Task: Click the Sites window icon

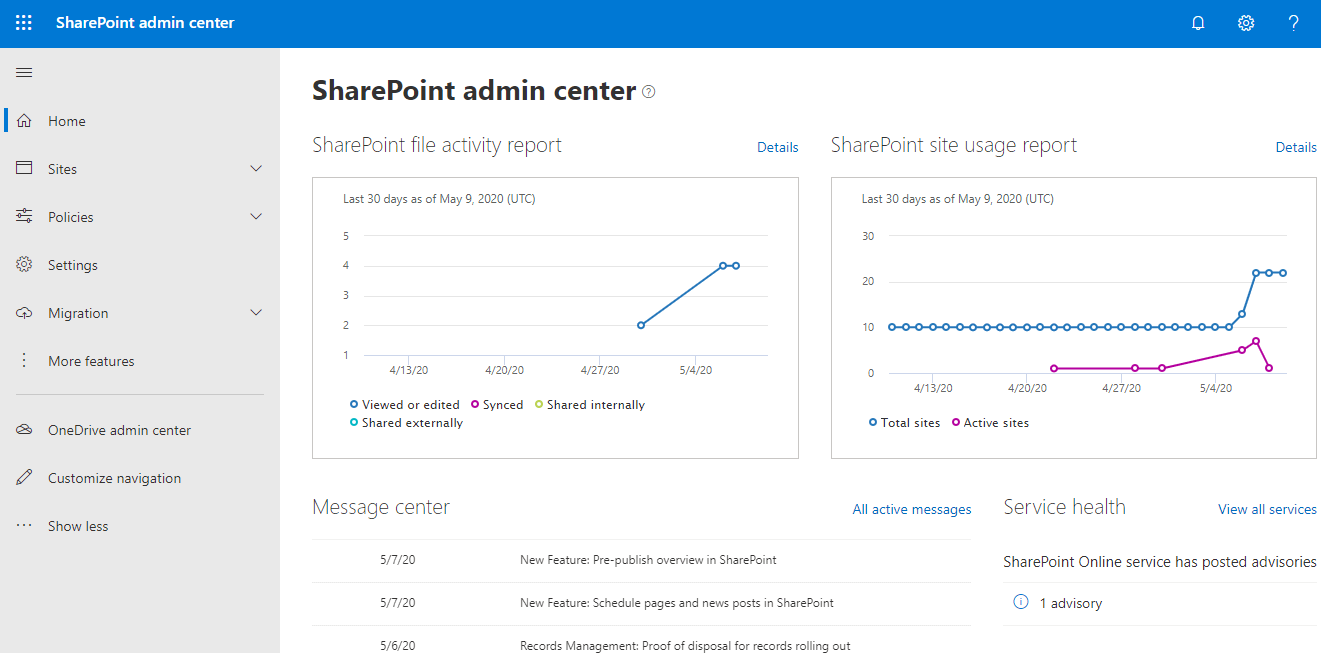Action: (25, 169)
